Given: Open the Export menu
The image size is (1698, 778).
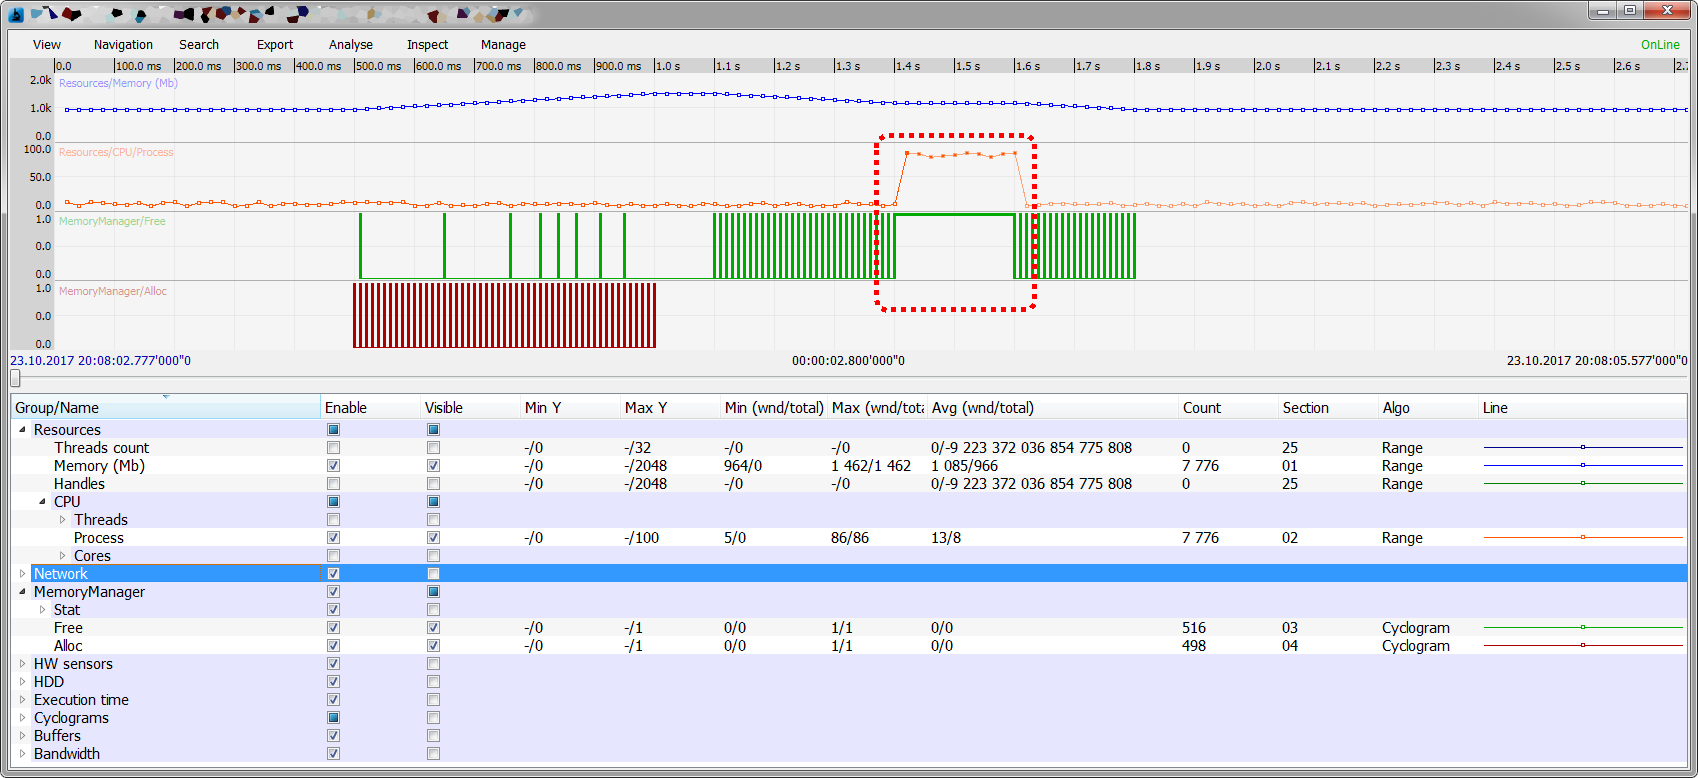Looking at the screenshot, I should click(275, 45).
